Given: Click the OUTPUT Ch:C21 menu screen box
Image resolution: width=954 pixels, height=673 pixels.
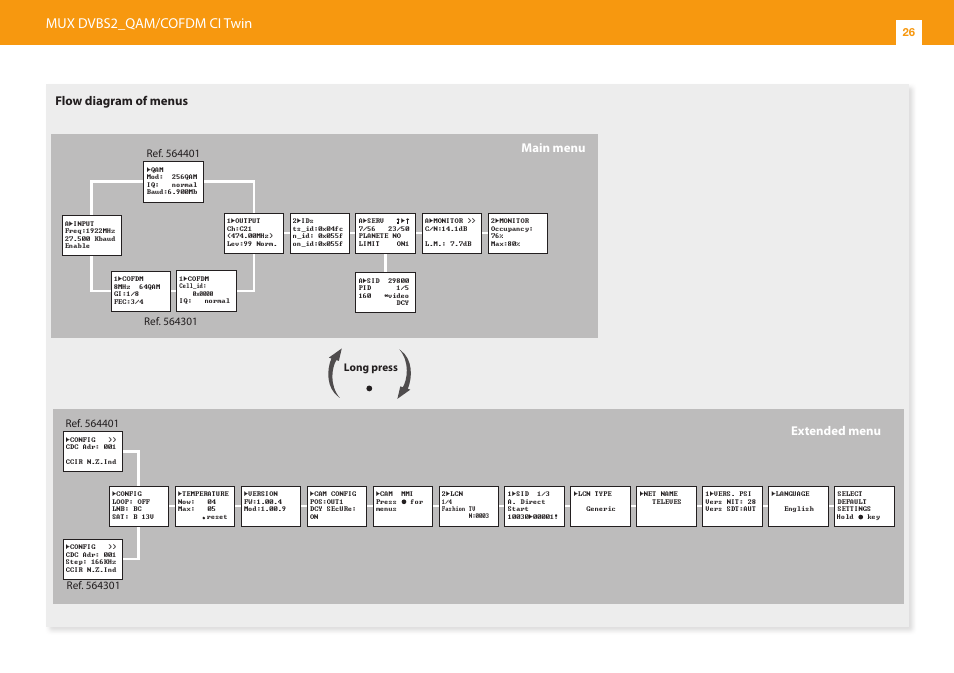Looking at the screenshot, I should coord(253,233).
